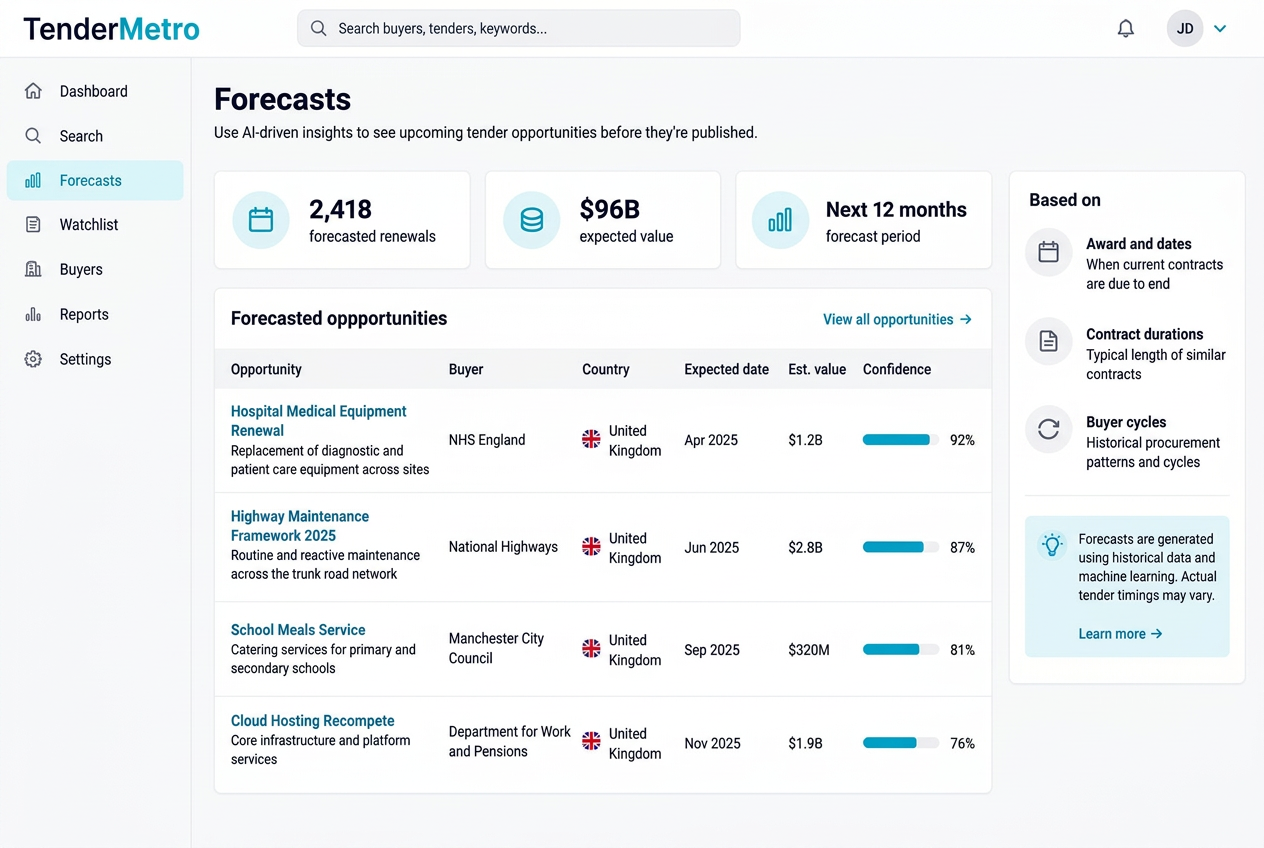Click the Contract durations document icon
This screenshot has width=1264, height=848.
click(1048, 342)
